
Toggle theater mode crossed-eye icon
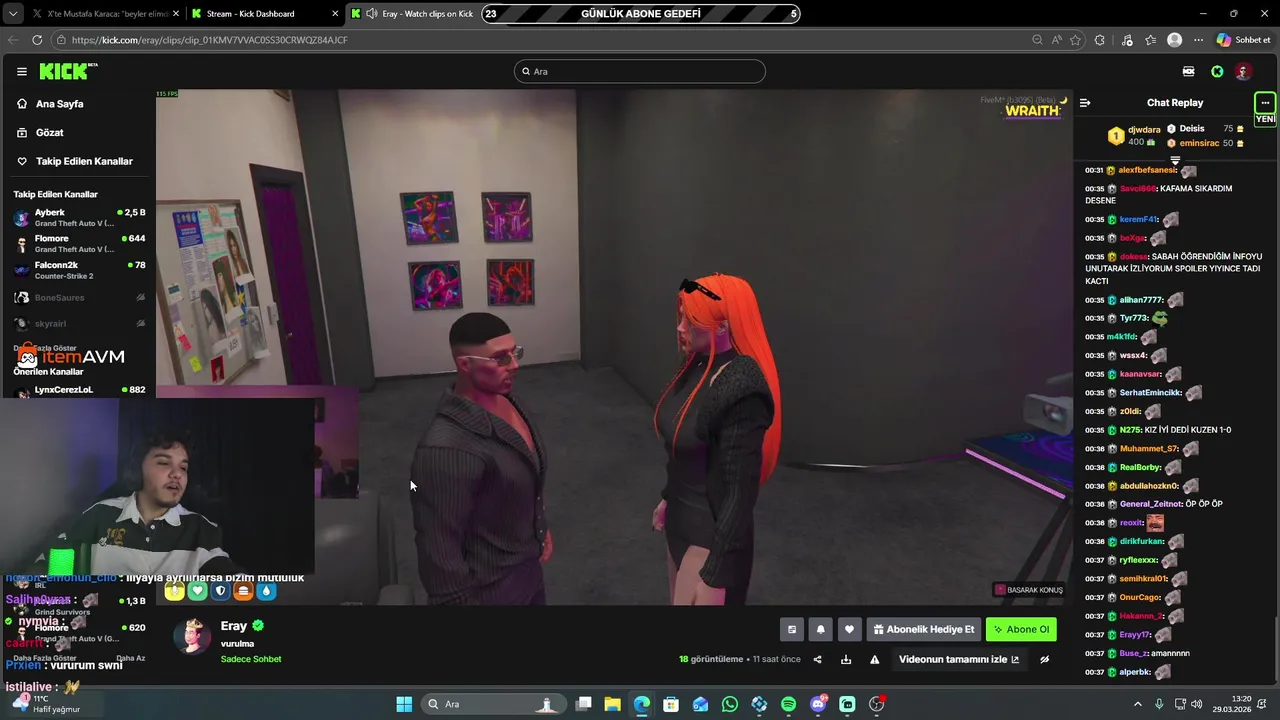pos(1044,660)
